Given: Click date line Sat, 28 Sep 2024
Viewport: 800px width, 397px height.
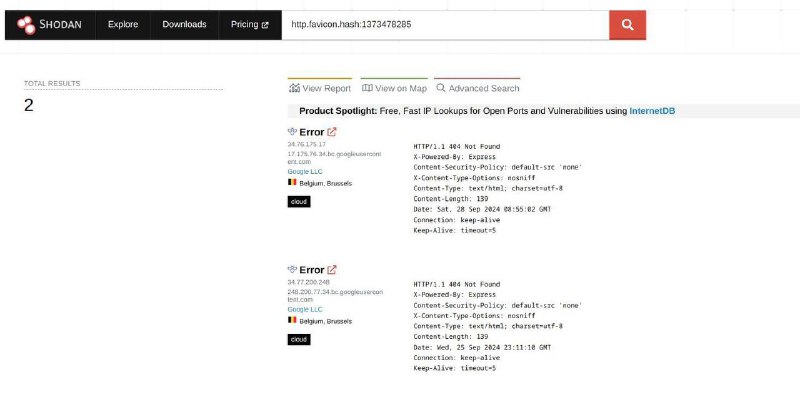Looking at the screenshot, I should click(x=482, y=209).
